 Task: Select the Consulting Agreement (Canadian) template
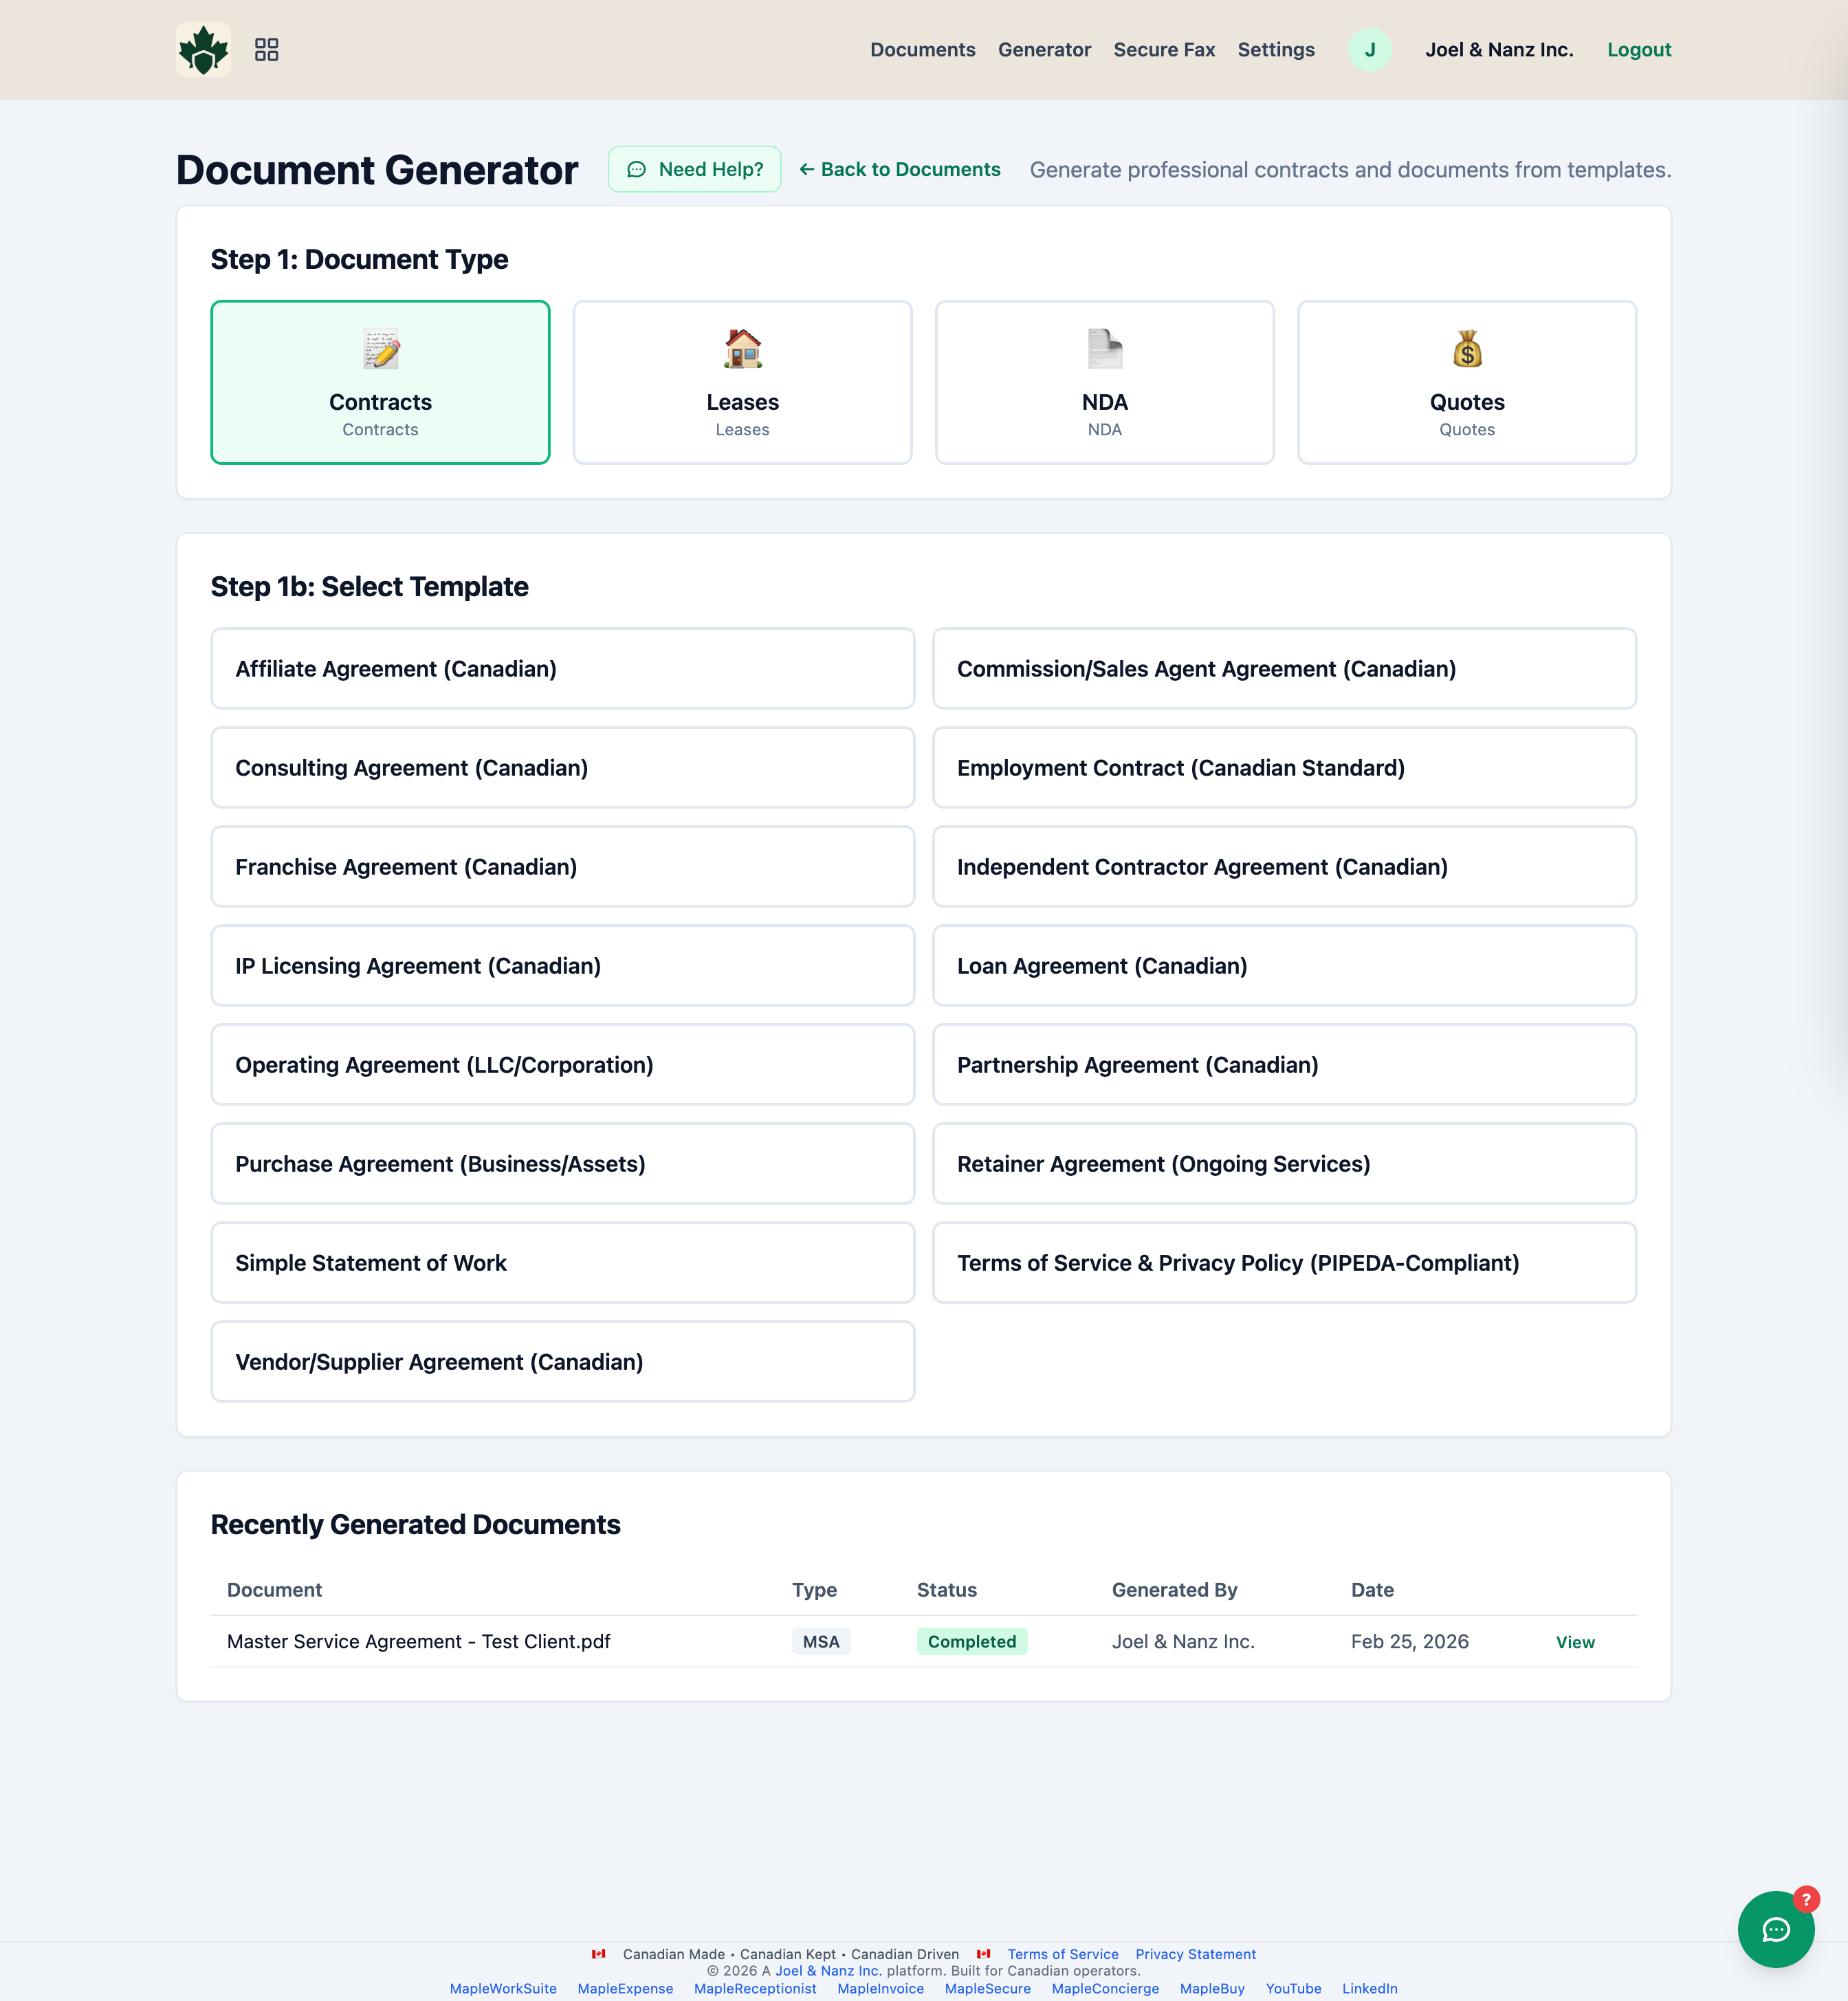point(562,768)
